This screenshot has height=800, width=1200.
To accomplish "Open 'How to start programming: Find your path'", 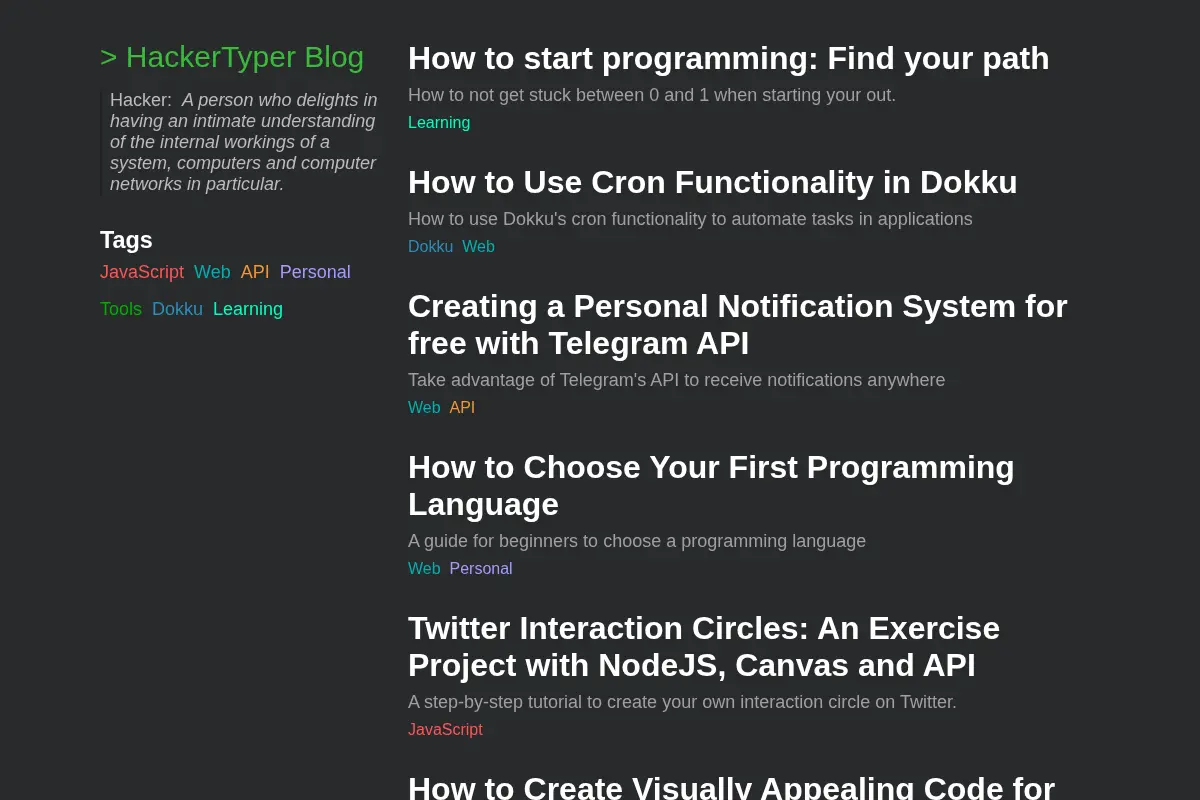I will tap(729, 58).
